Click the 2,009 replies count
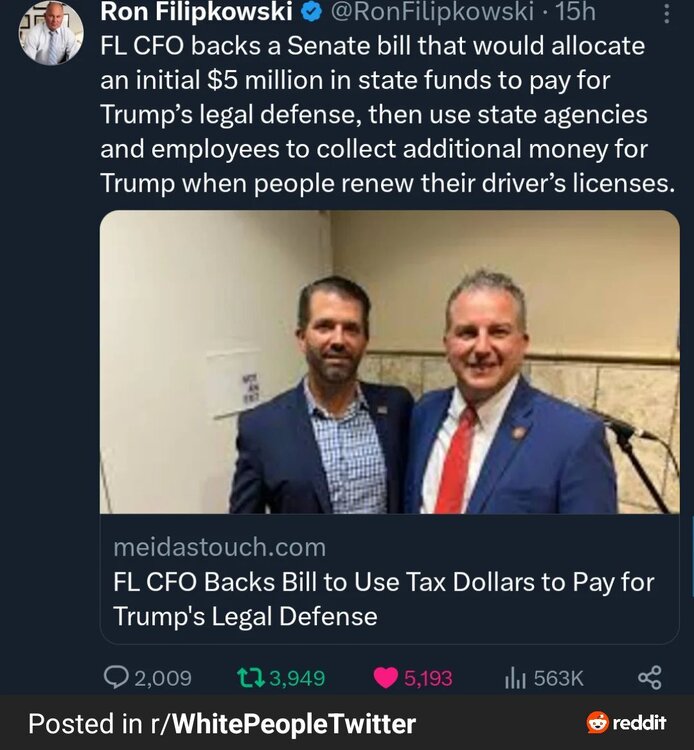This screenshot has width=694, height=750. coord(162,678)
